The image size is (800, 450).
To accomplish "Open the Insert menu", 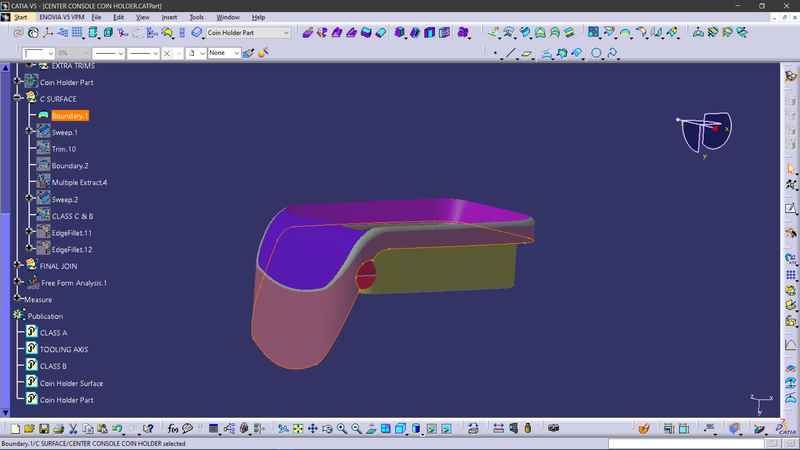I will click(x=169, y=17).
